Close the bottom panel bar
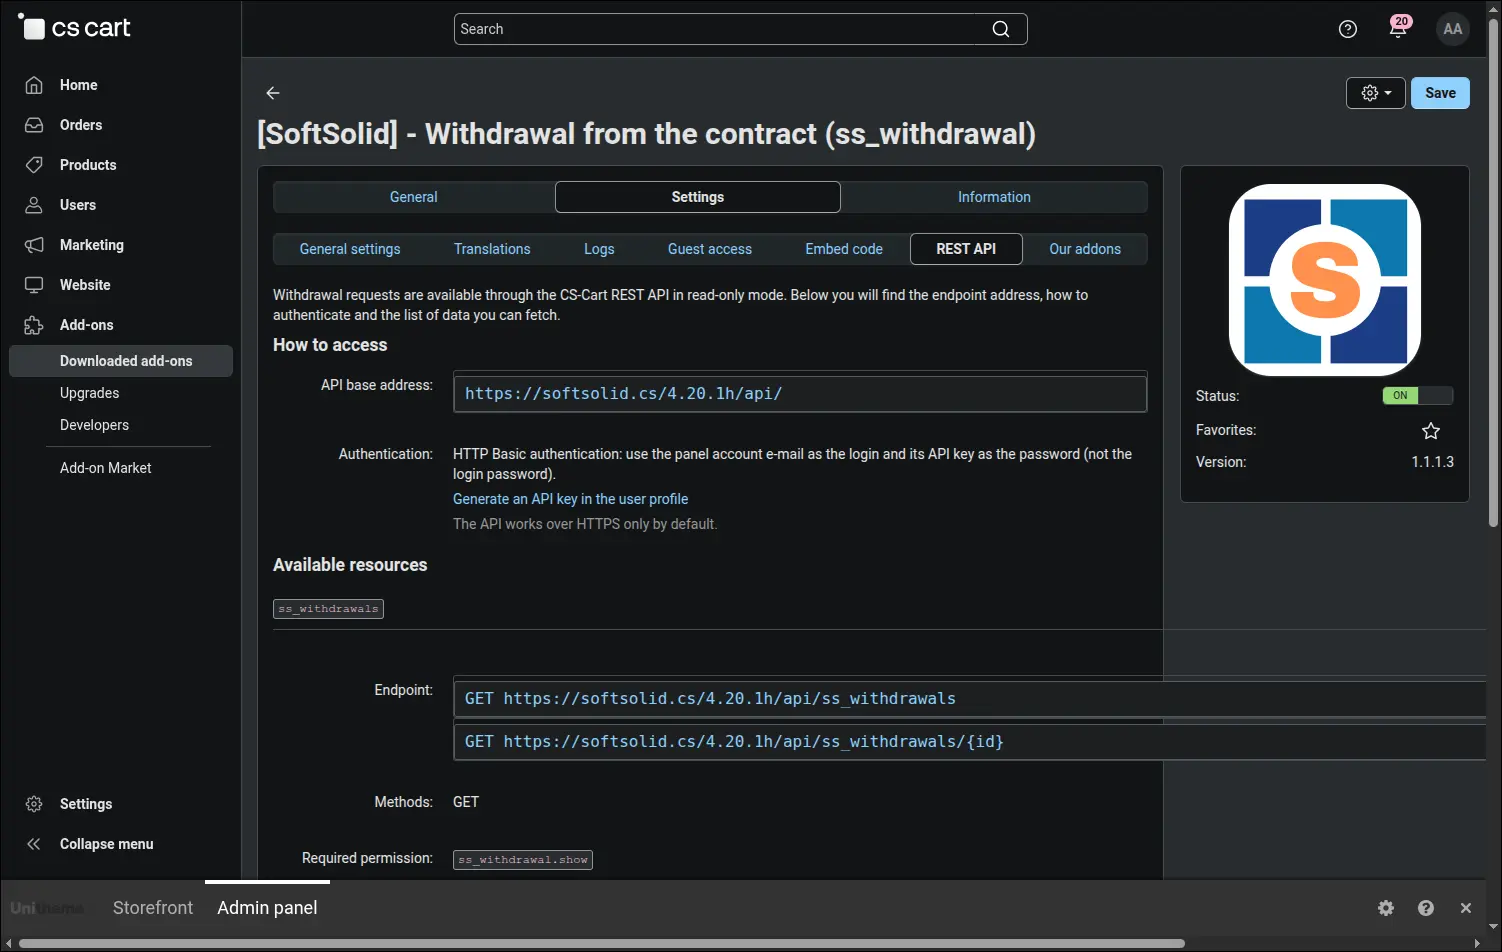This screenshot has height=952, width=1502. tap(1466, 908)
